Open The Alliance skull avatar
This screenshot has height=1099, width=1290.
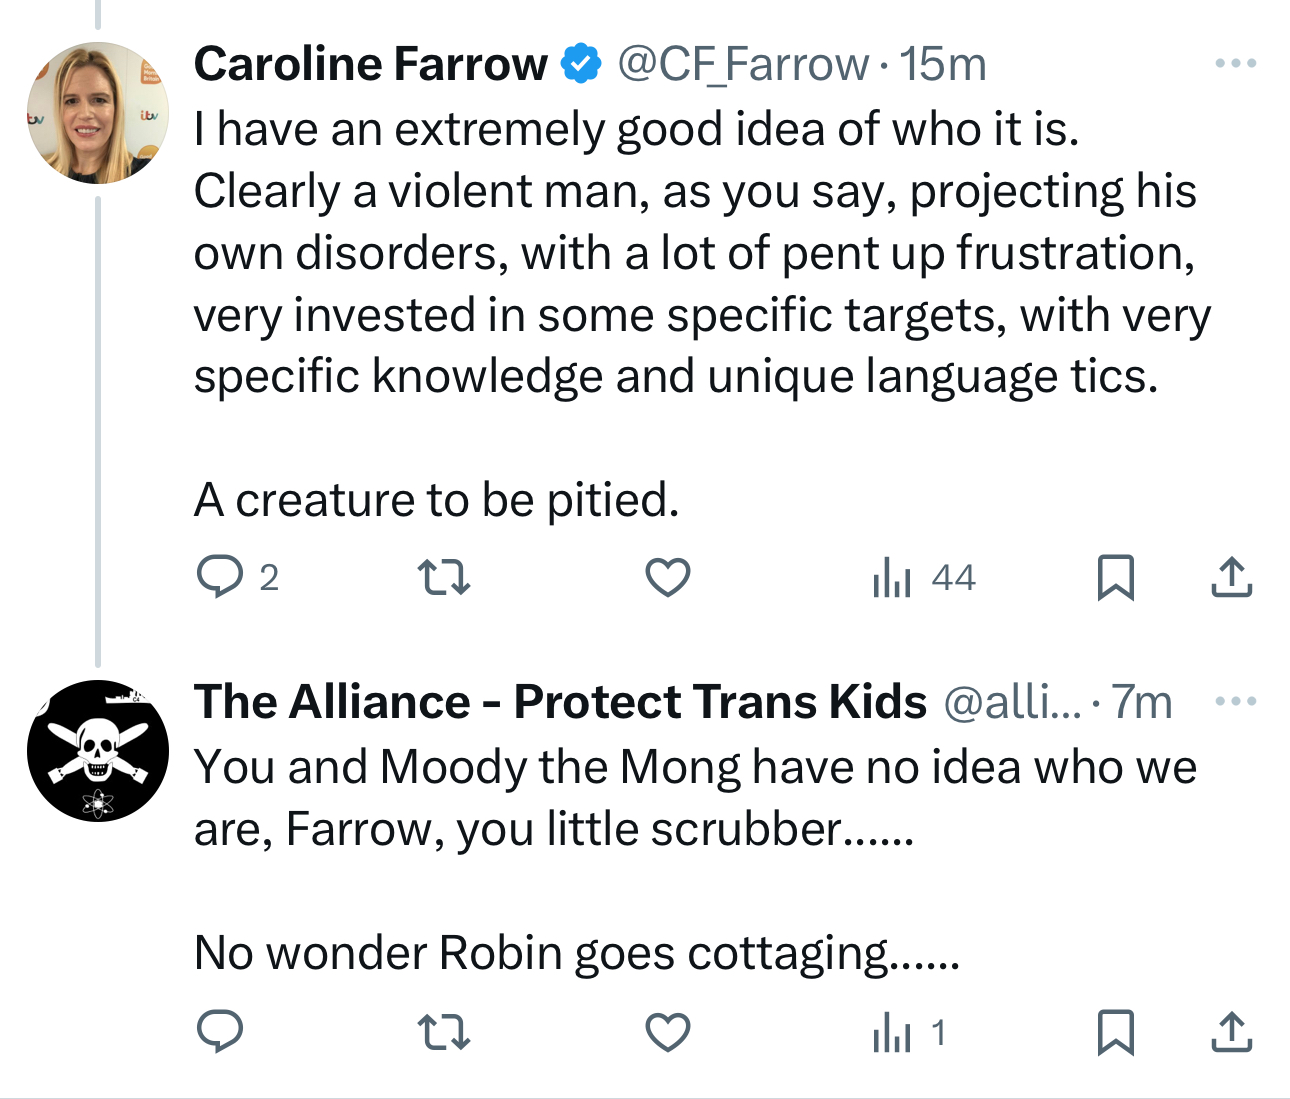(98, 751)
